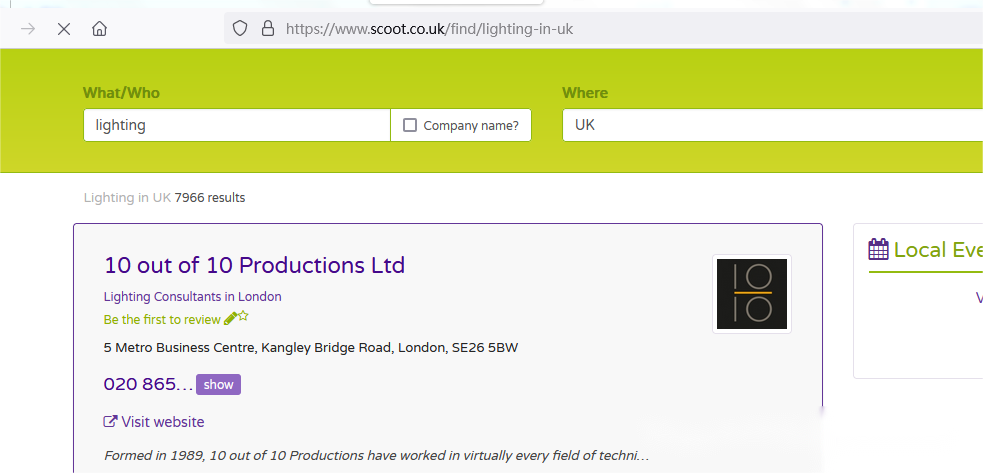Click the 10 out of 10 company logo
983x473 pixels.
tap(751, 293)
